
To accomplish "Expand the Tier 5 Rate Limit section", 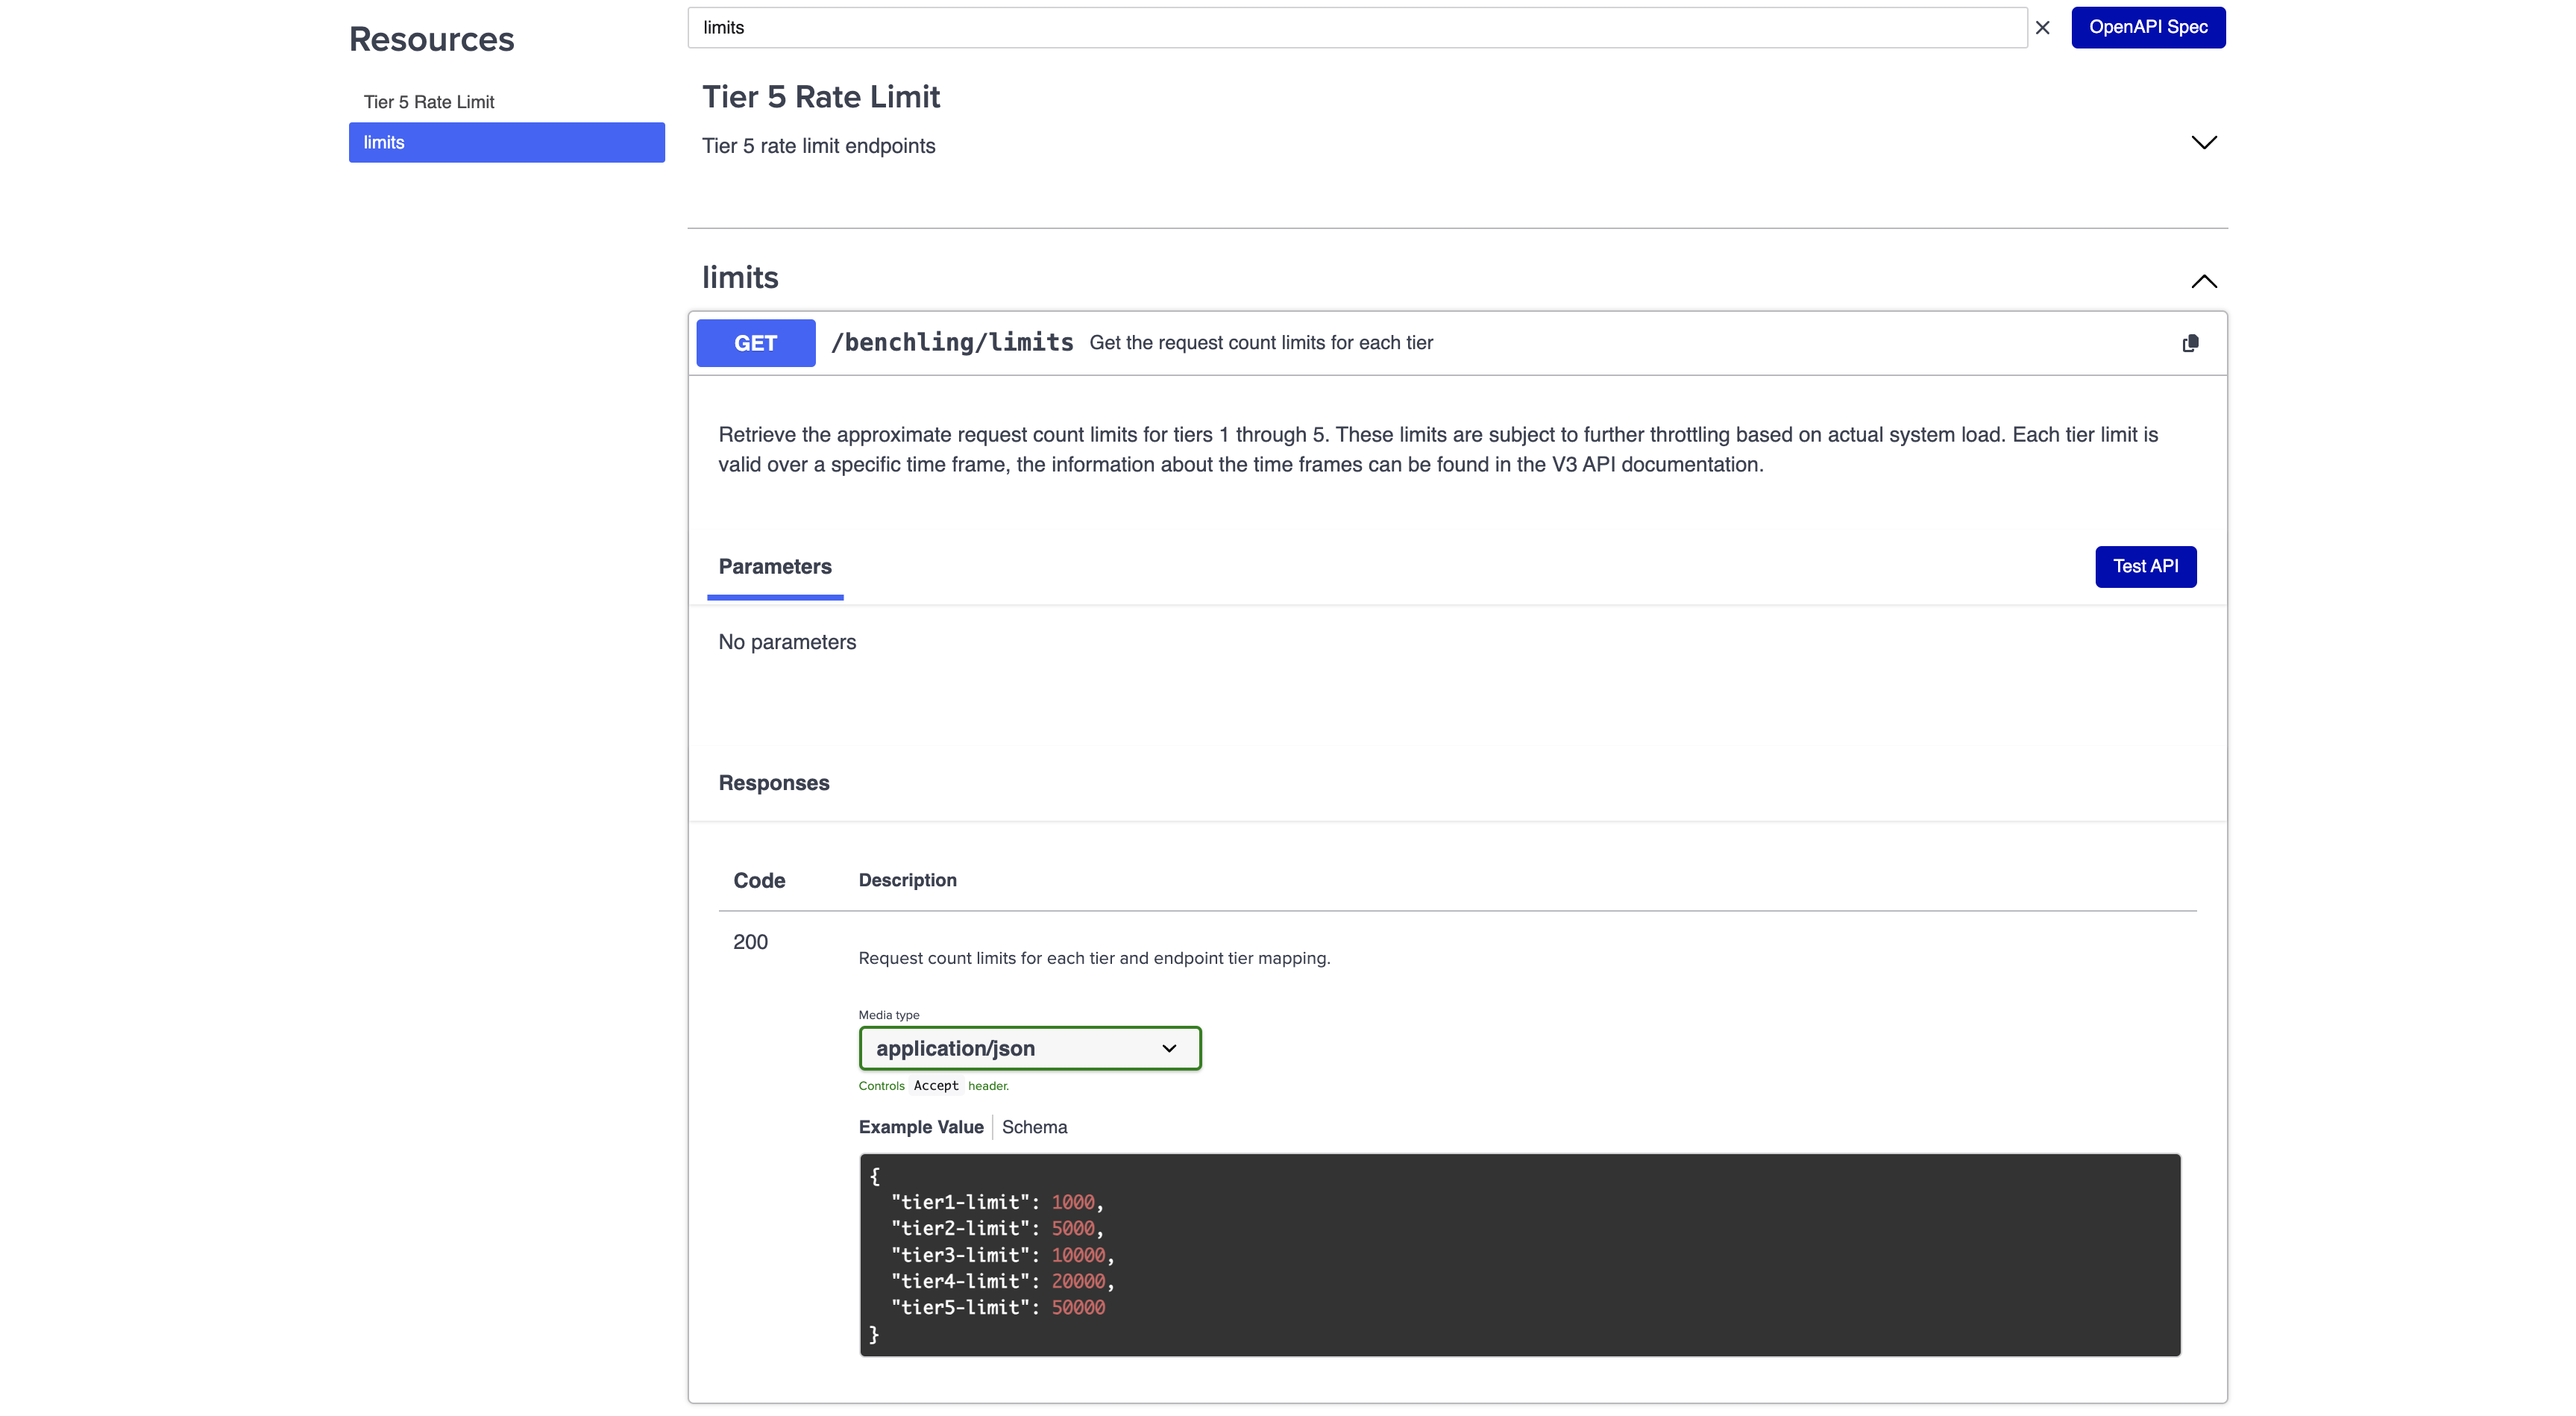I will point(2204,142).
